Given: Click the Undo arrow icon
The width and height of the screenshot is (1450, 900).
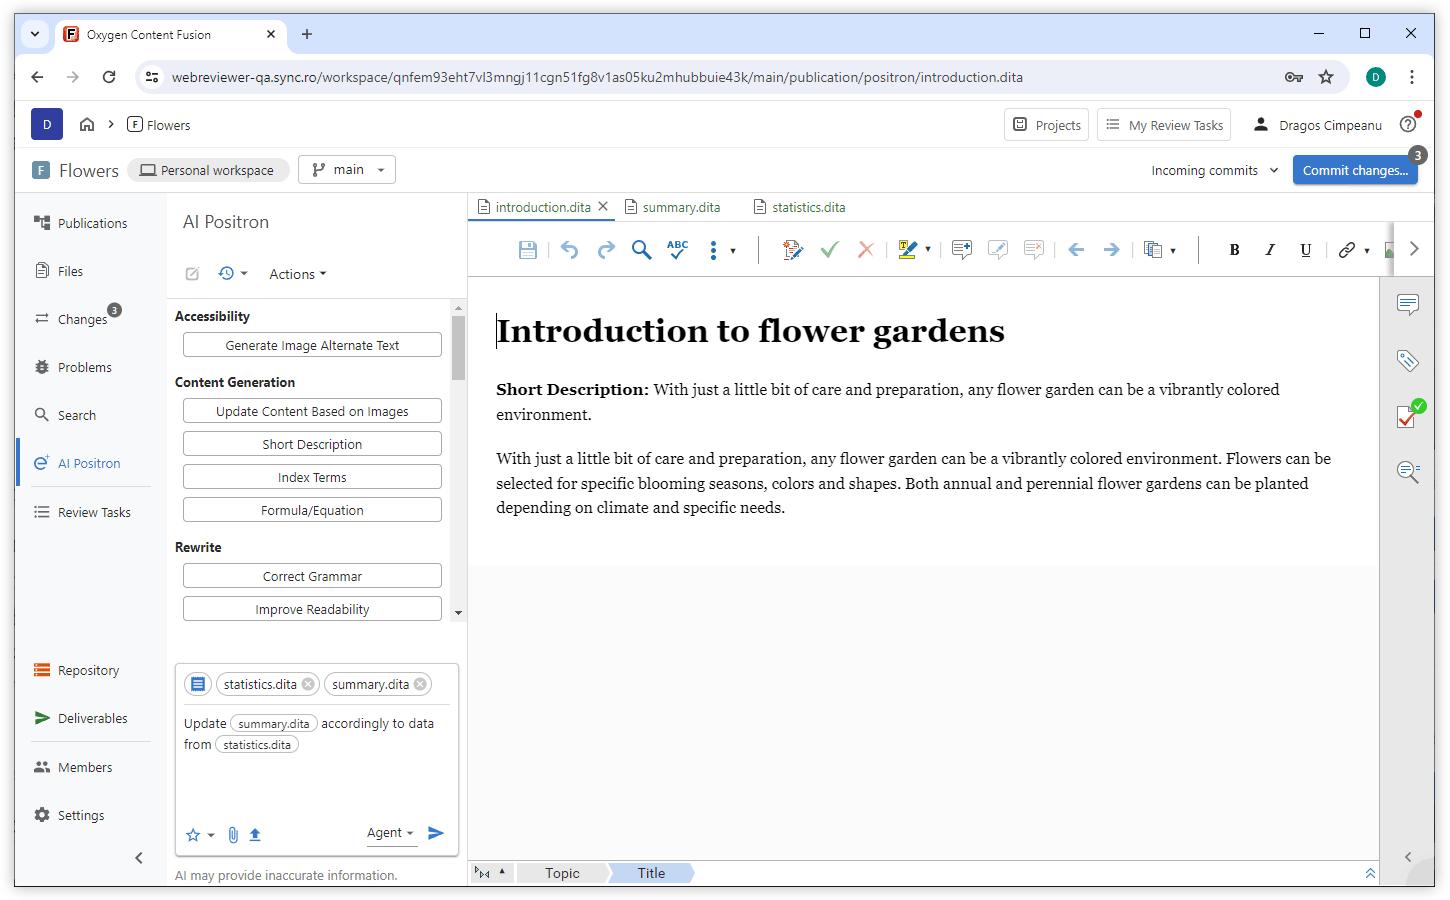Looking at the screenshot, I should pos(569,250).
